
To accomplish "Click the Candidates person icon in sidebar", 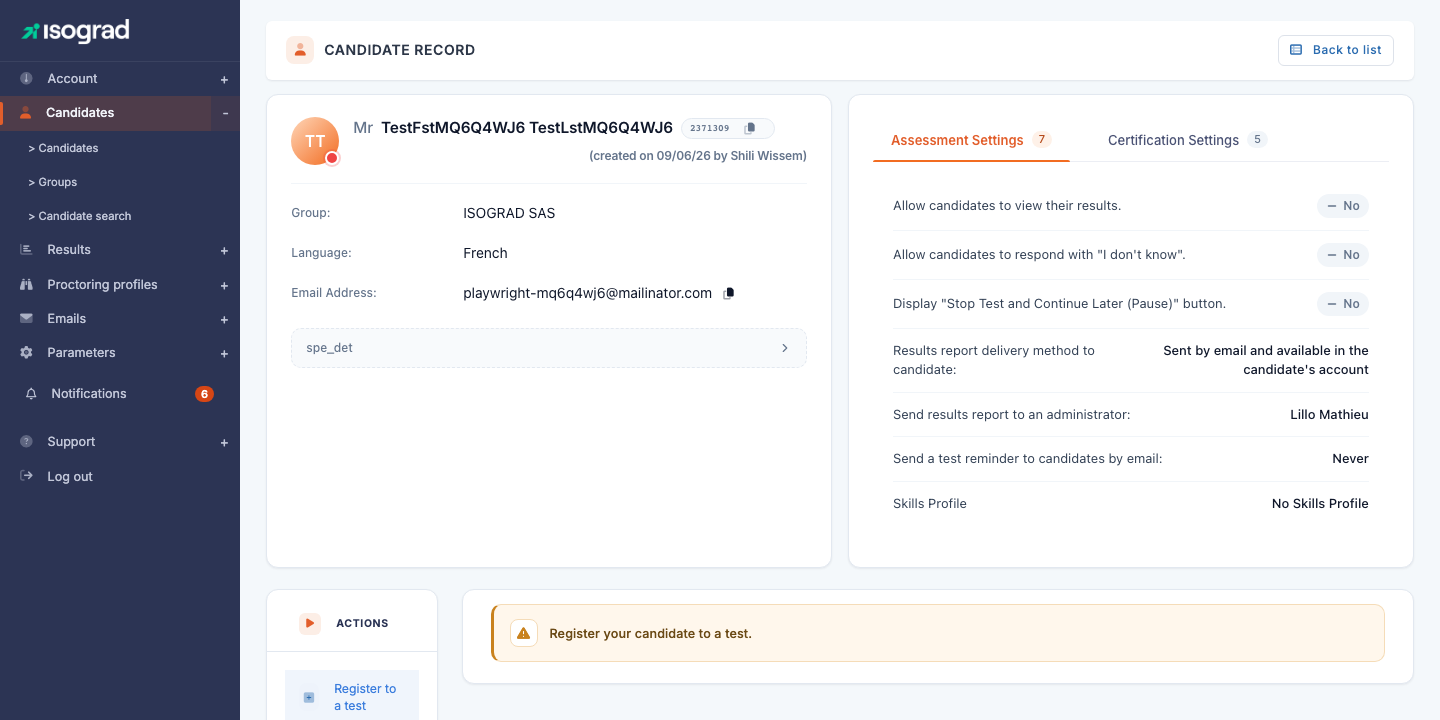I will point(26,113).
